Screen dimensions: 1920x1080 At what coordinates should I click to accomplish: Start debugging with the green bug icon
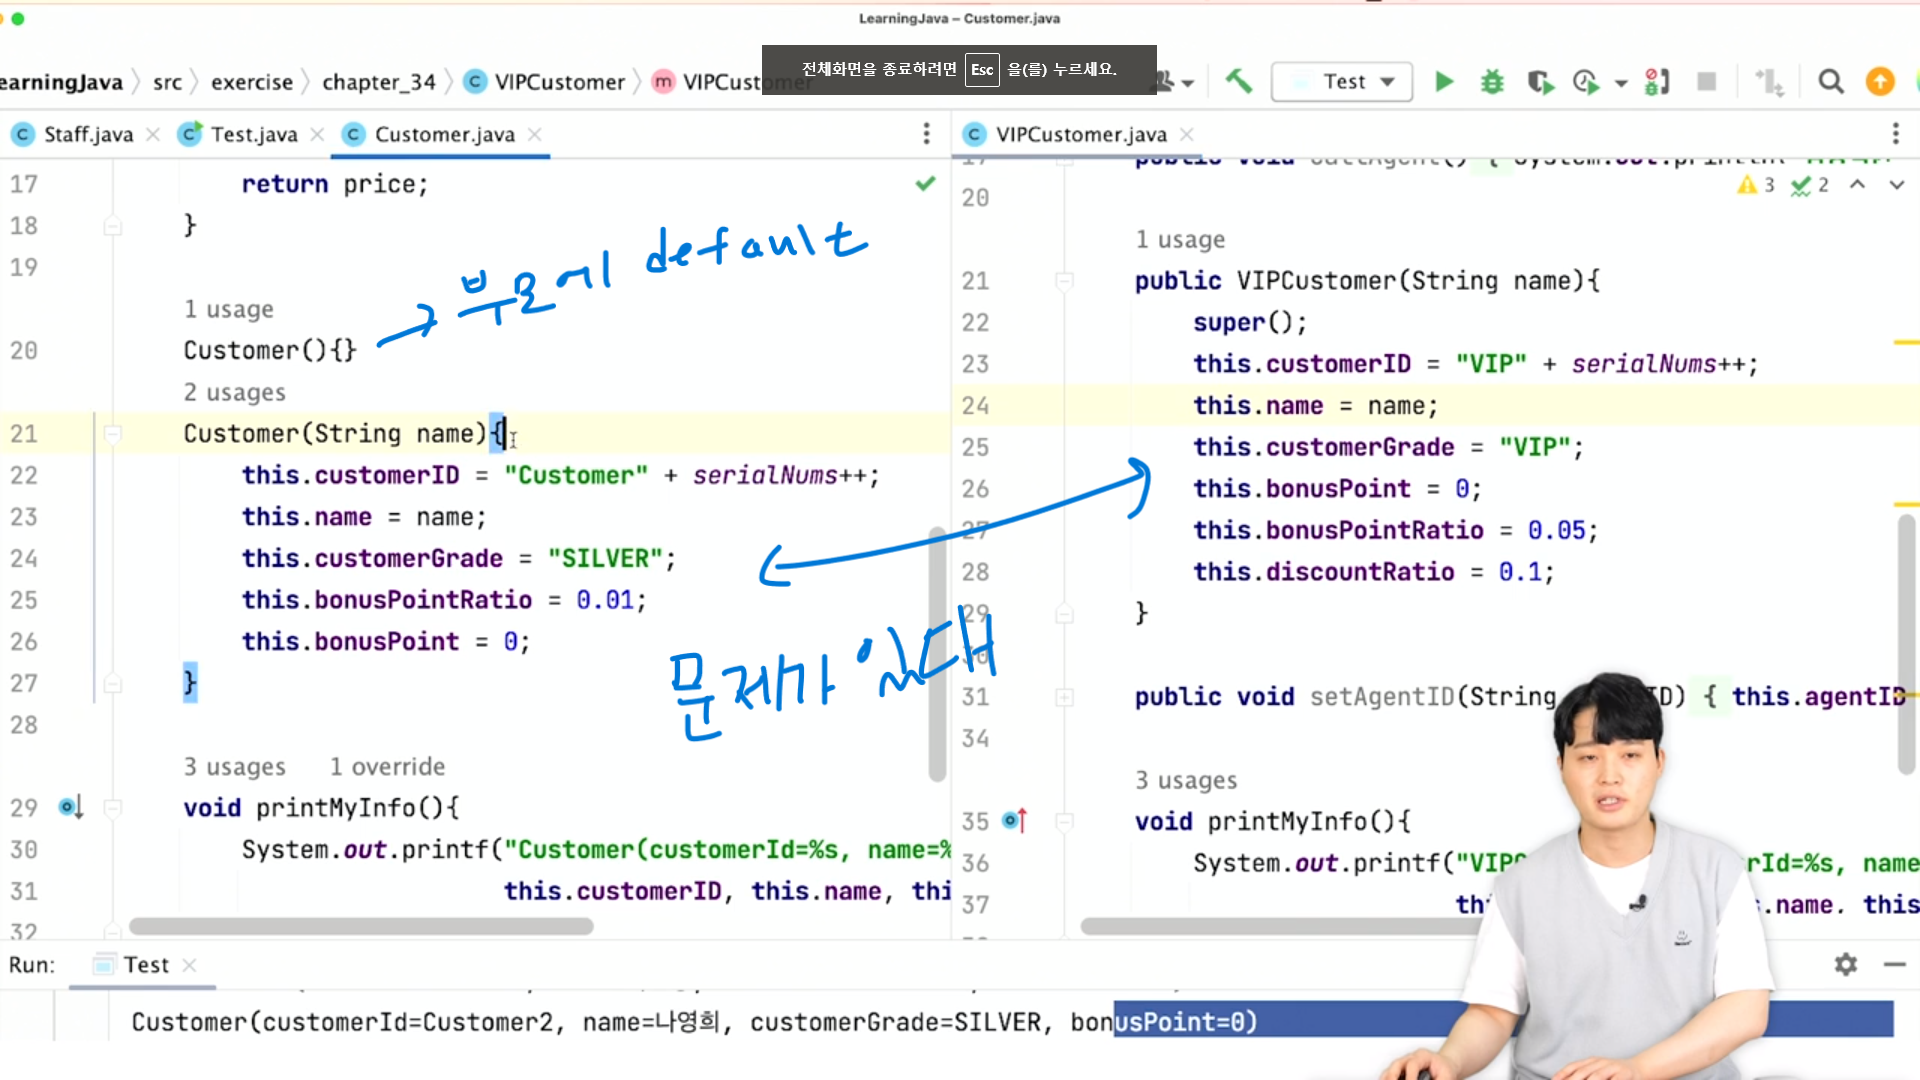pos(1492,81)
